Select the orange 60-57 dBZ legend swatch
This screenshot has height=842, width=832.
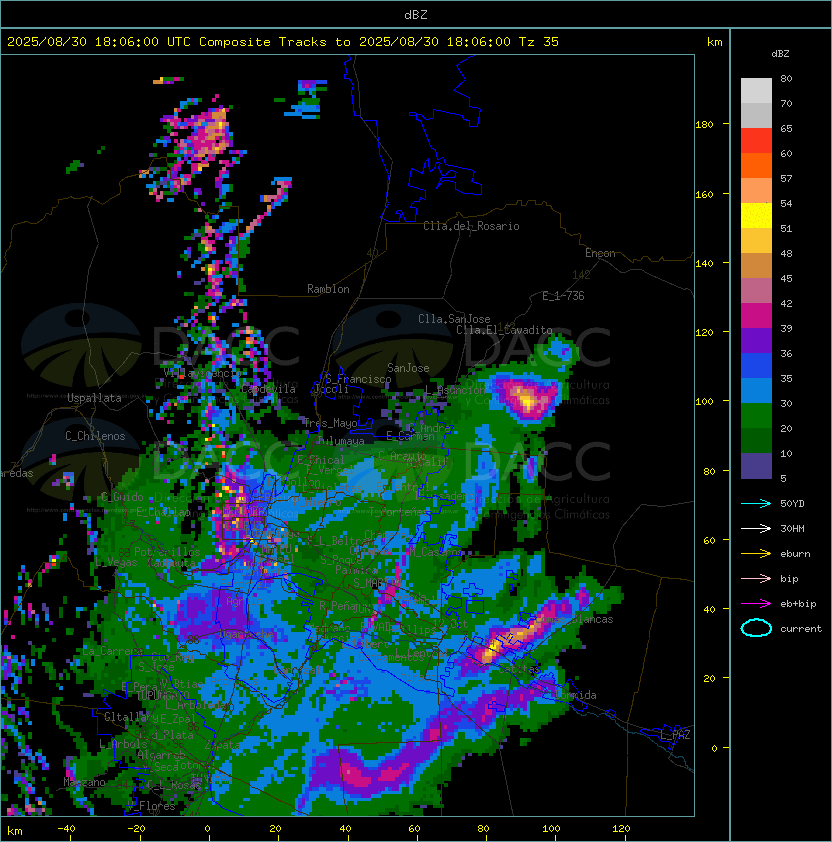tap(756, 165)
